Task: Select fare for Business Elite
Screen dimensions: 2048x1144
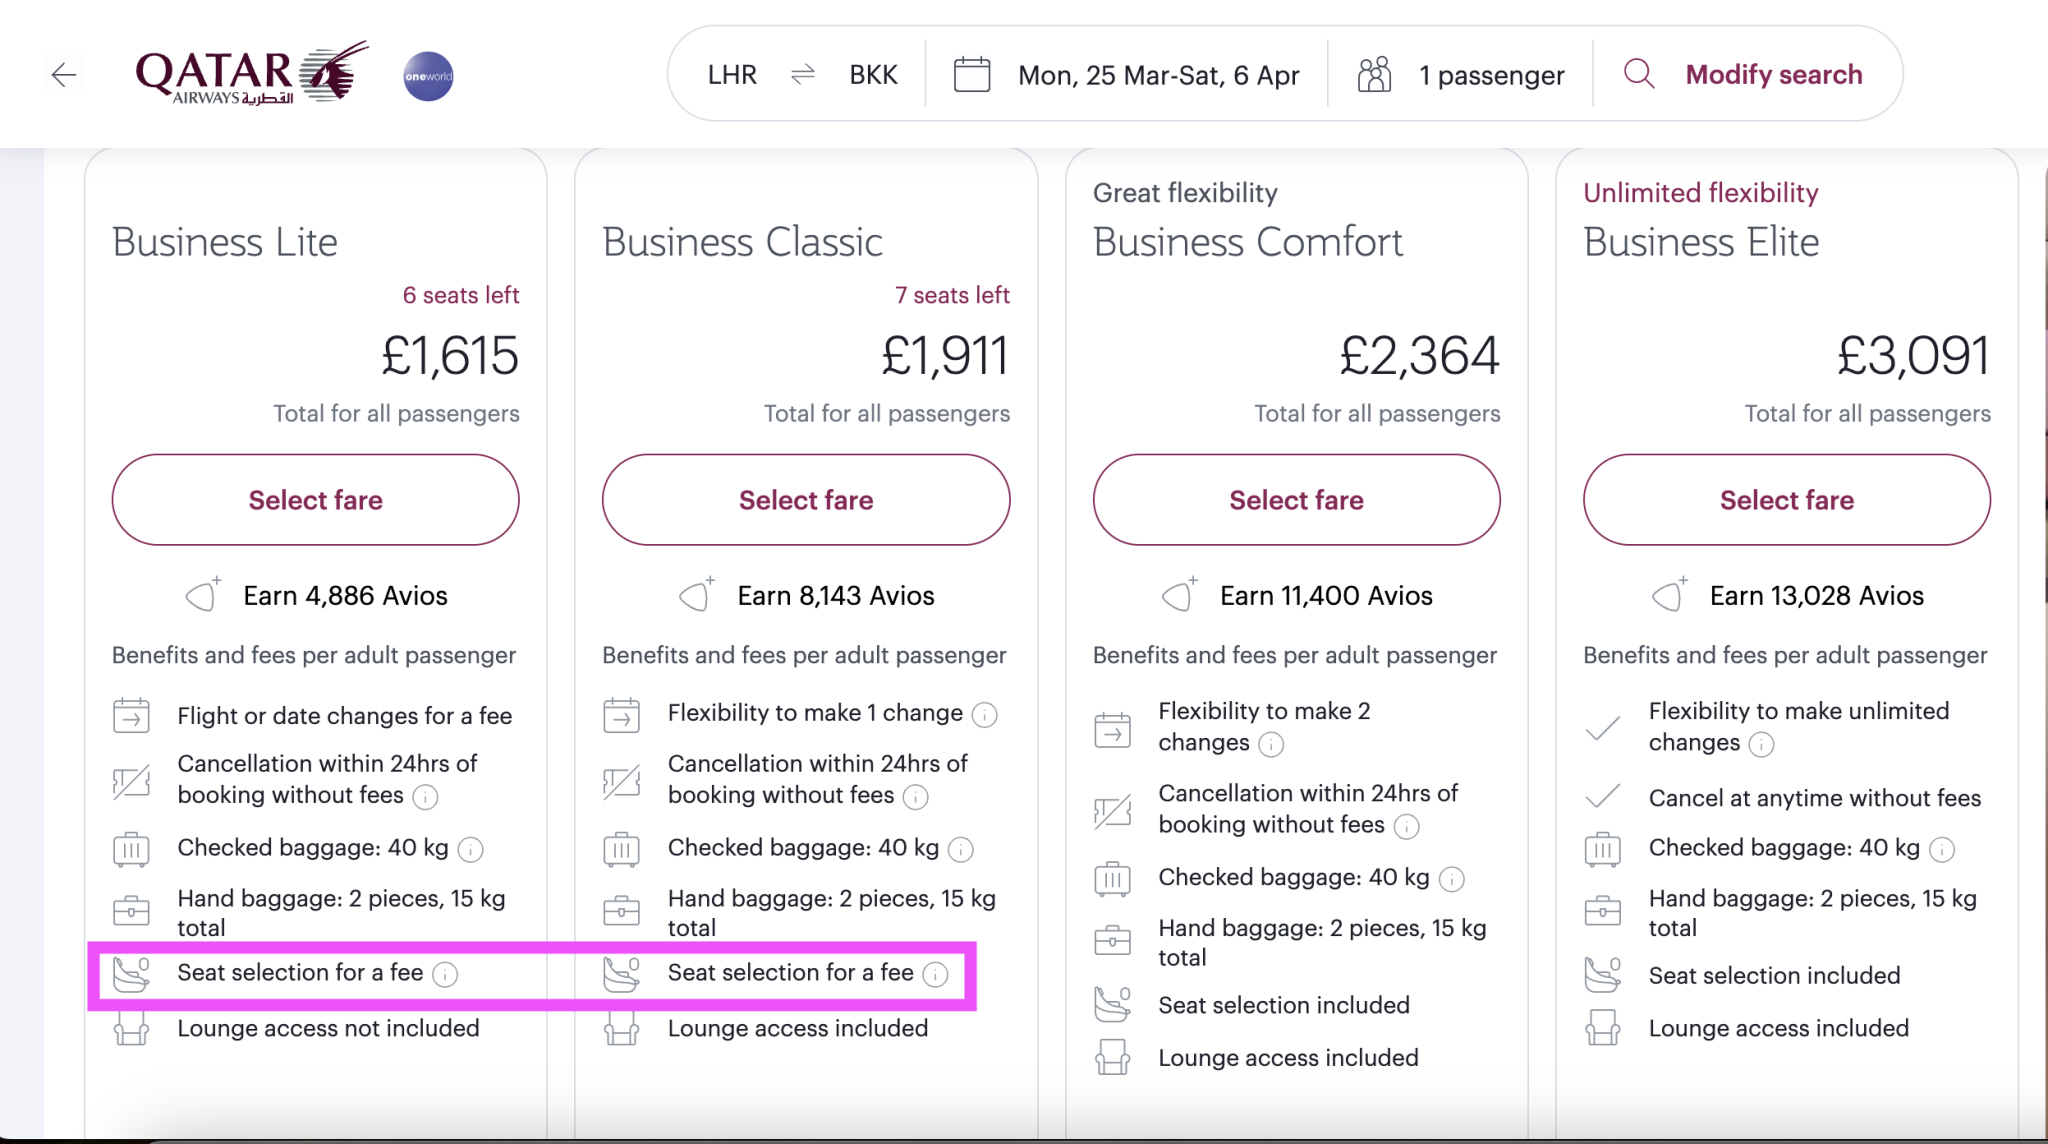Action: coord(1787,500)
